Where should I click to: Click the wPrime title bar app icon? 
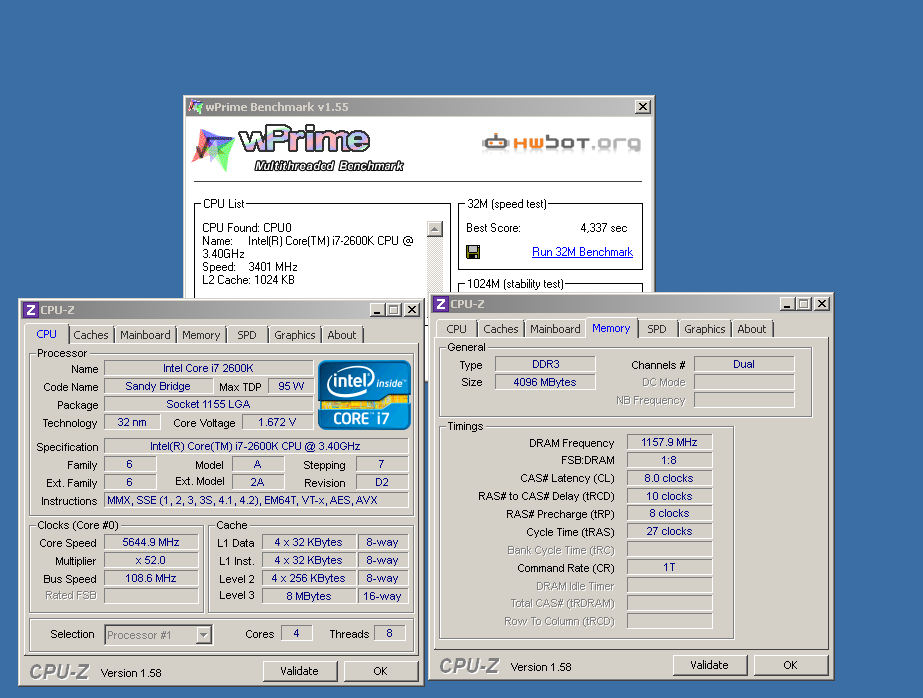click(195, 107)
